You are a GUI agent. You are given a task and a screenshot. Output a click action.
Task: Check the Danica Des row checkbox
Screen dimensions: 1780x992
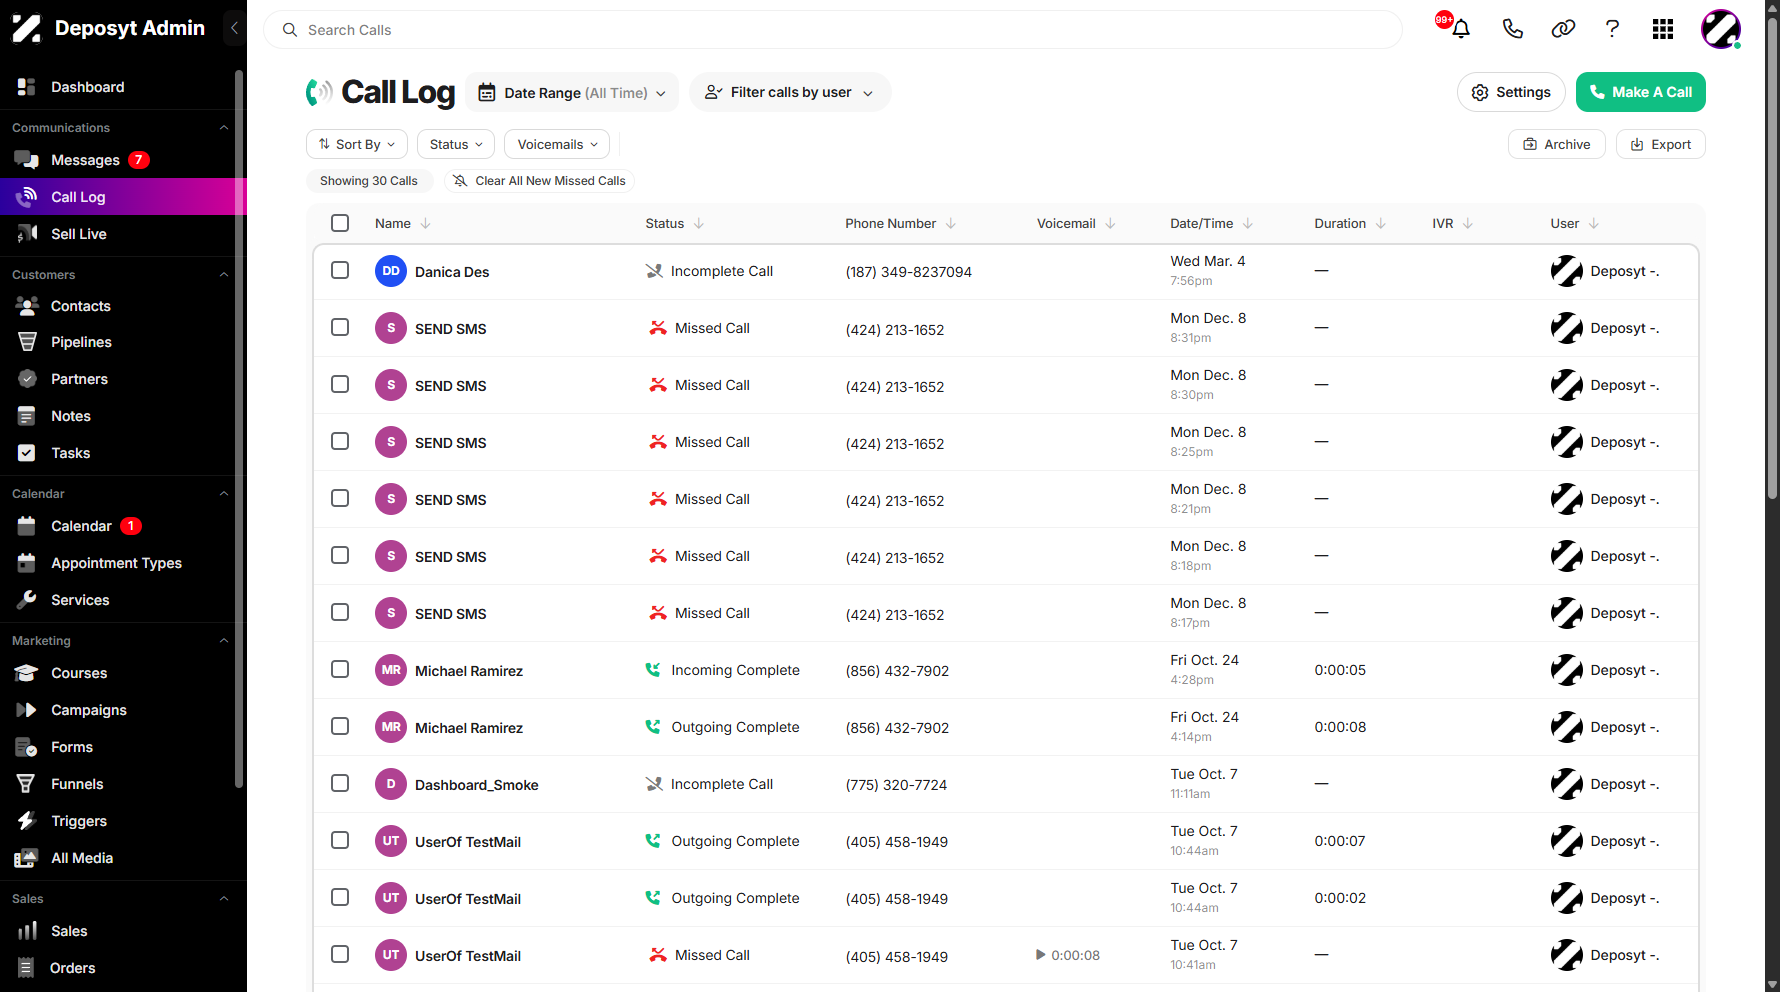[x=340, y=270]
